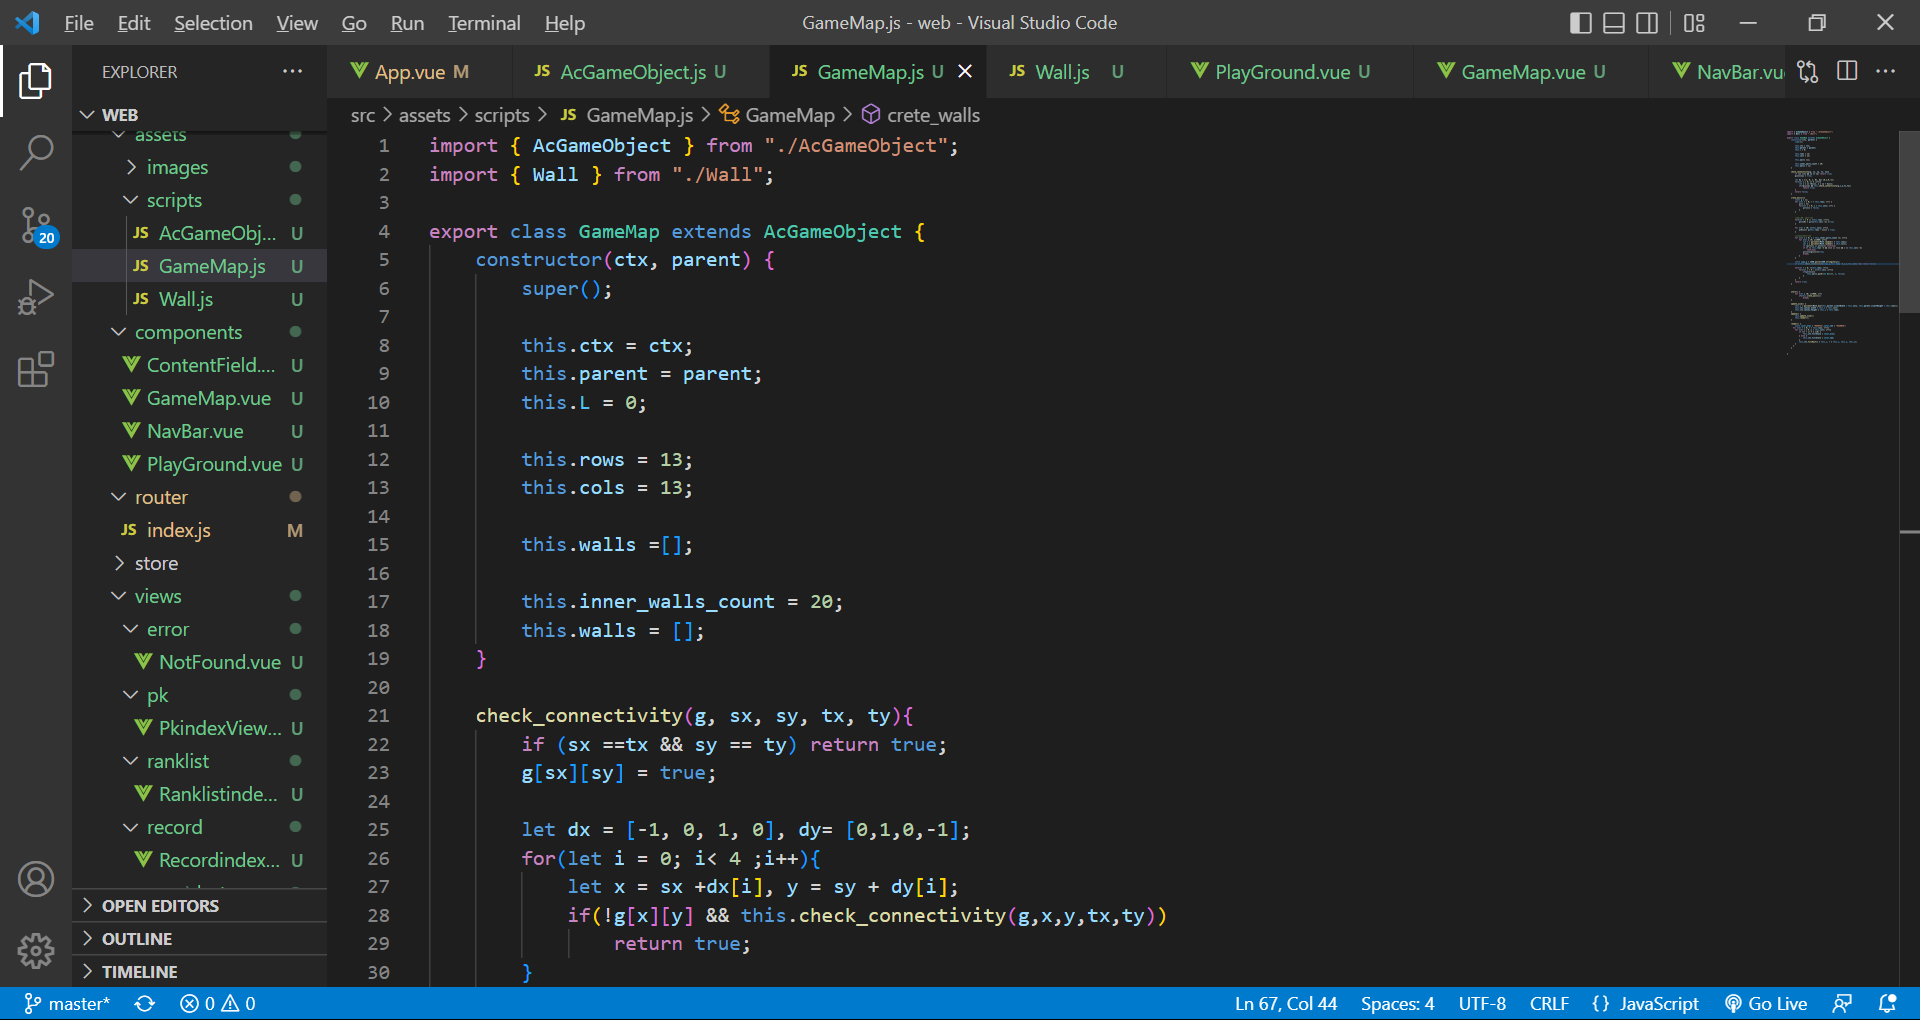Switch to the Wall.js tab
The width and height of the screenshot is (1920, 1020).
pyautogui.click(x=1075, y=72)
